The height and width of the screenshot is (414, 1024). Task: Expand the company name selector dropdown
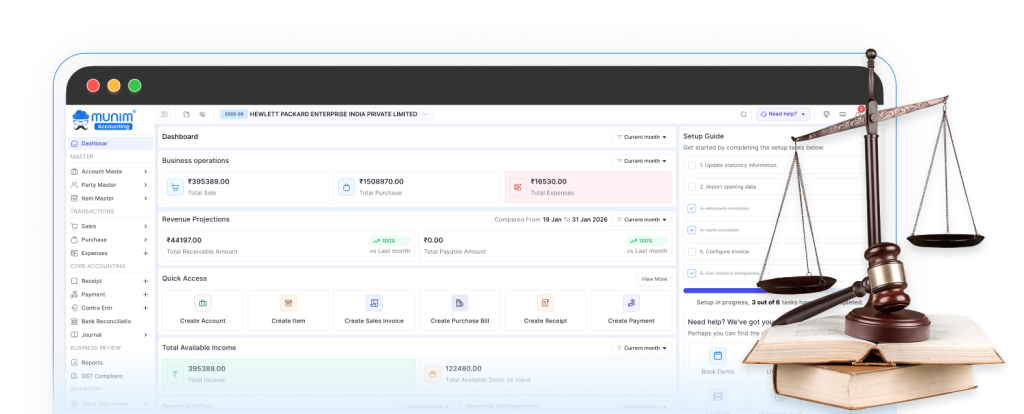pos(425,115)
